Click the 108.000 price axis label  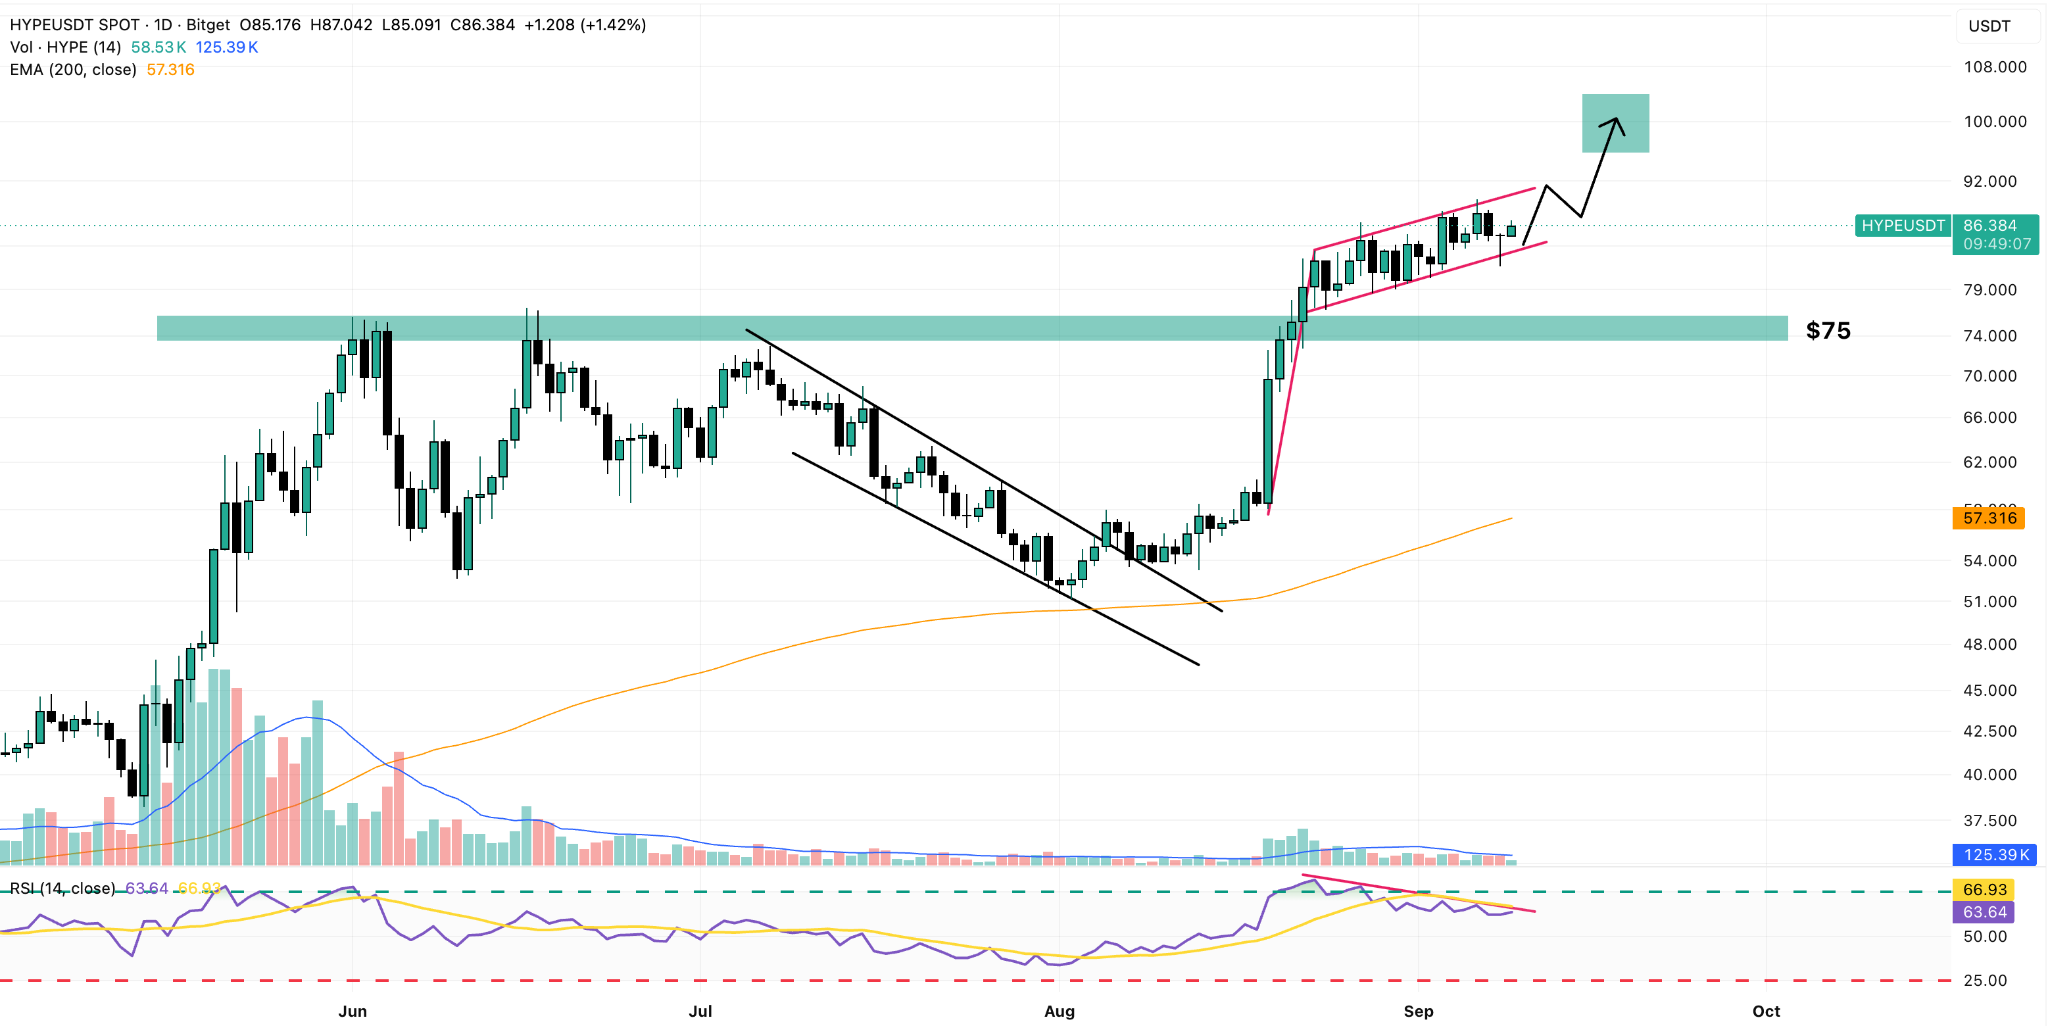click(1995, 67)
